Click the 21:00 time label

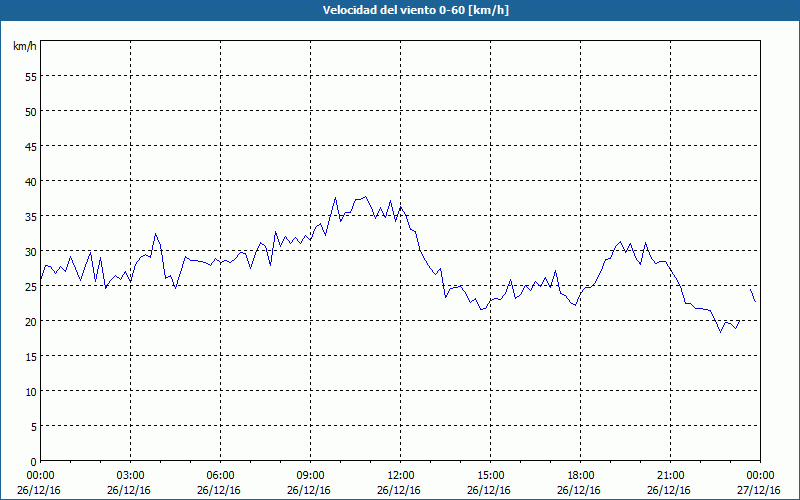click(670, 476)
